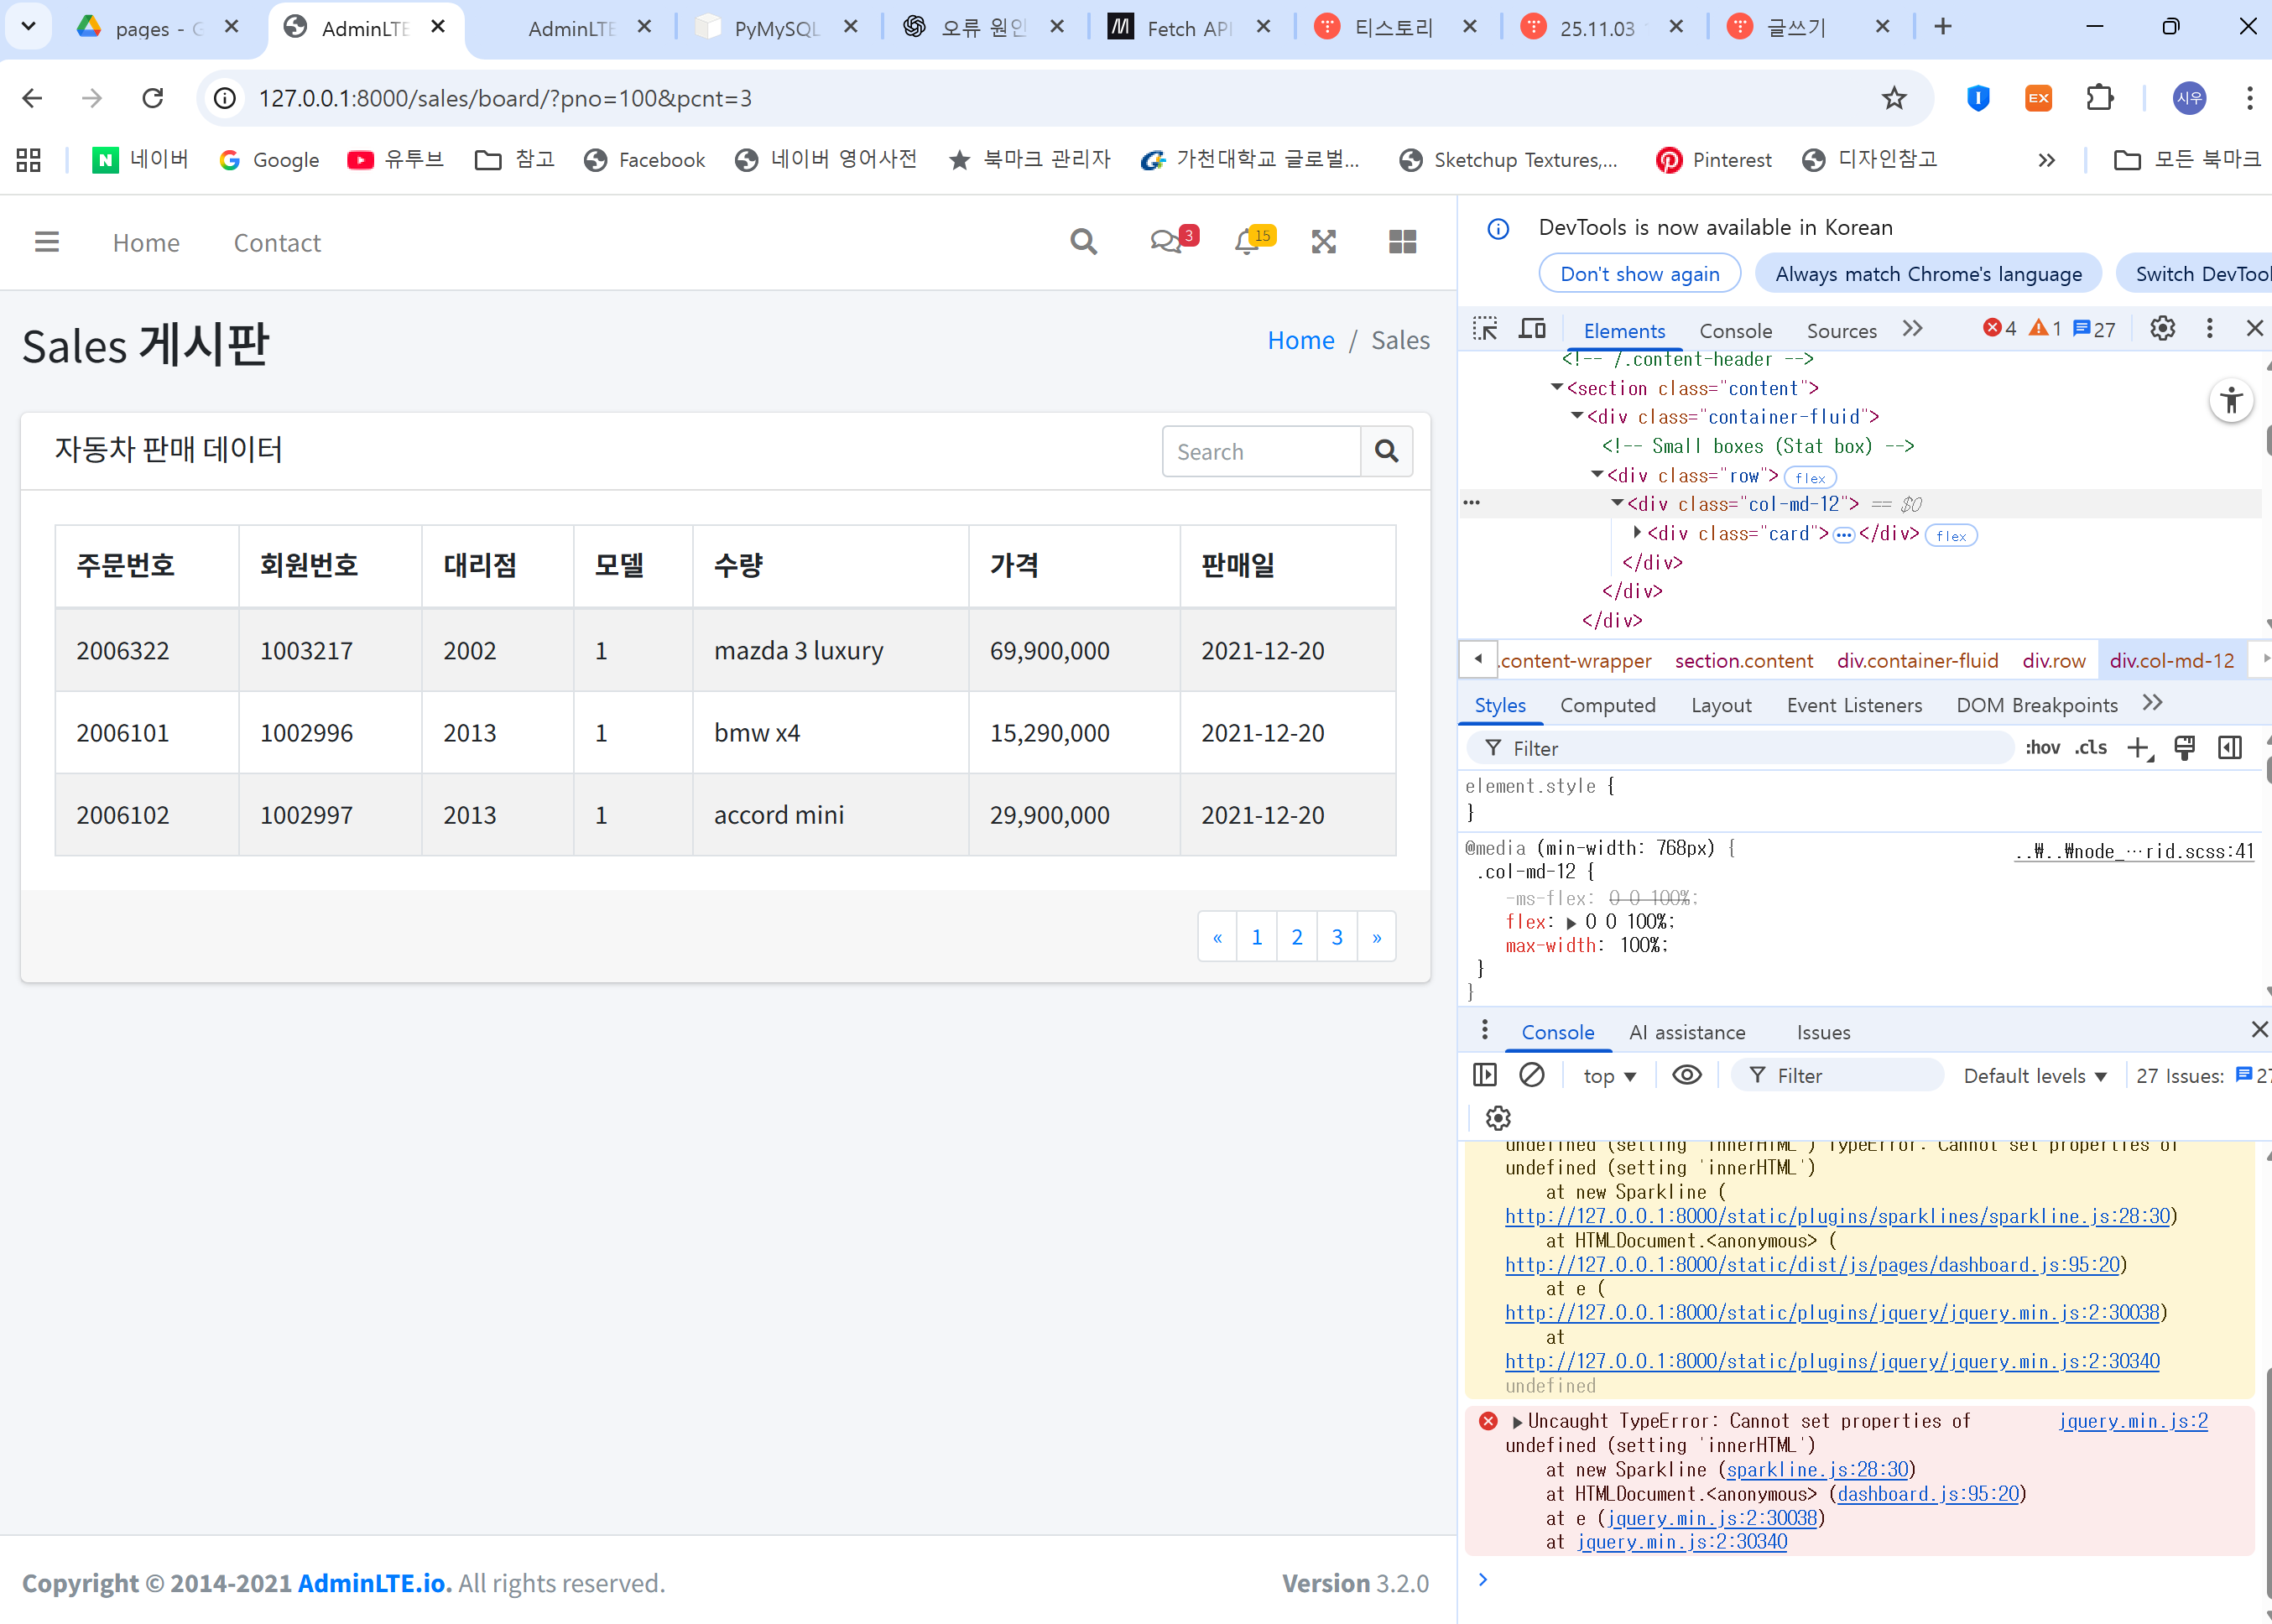Switch to the Computed tab
Screen dimensions: 2272x1624
click(x=1607, y=705)
